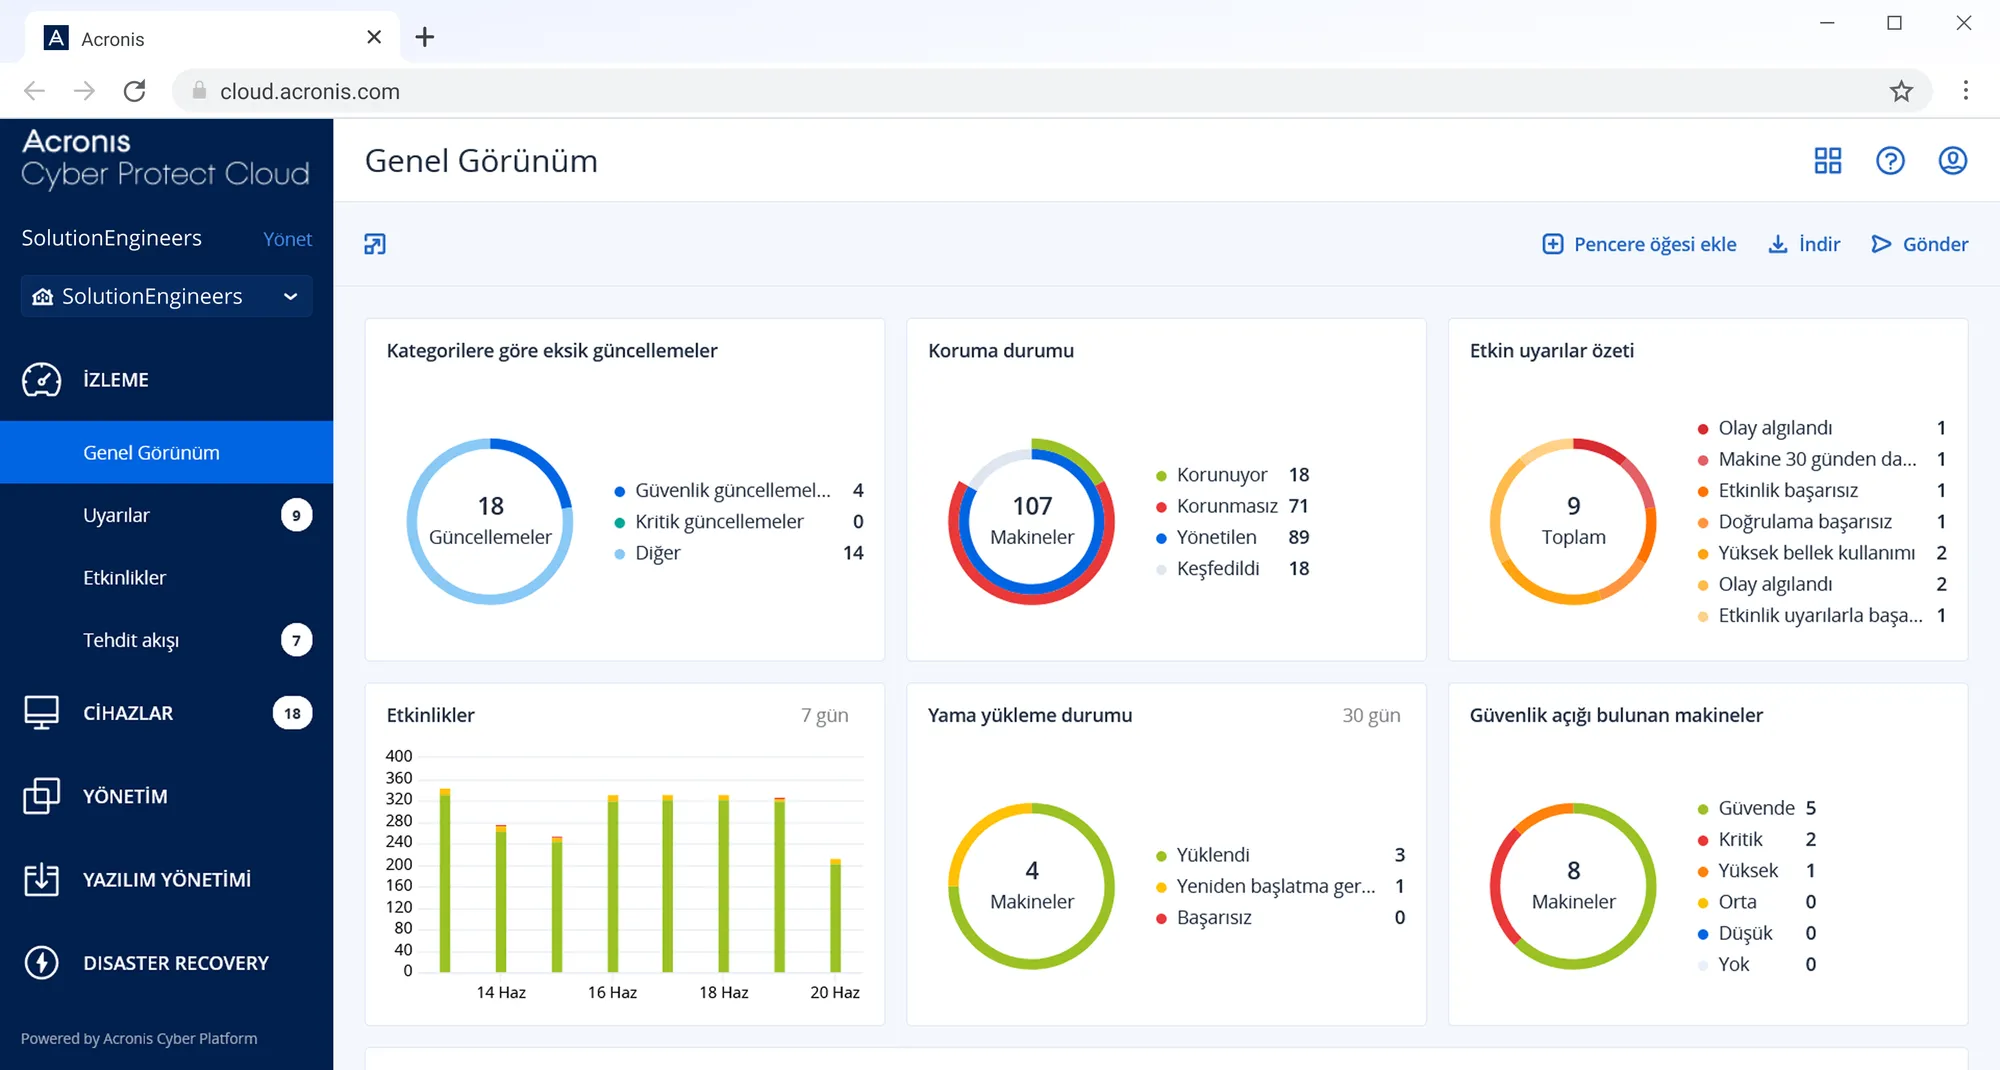Click the Yönet link beside SolutionEngineers

(287, 238)
